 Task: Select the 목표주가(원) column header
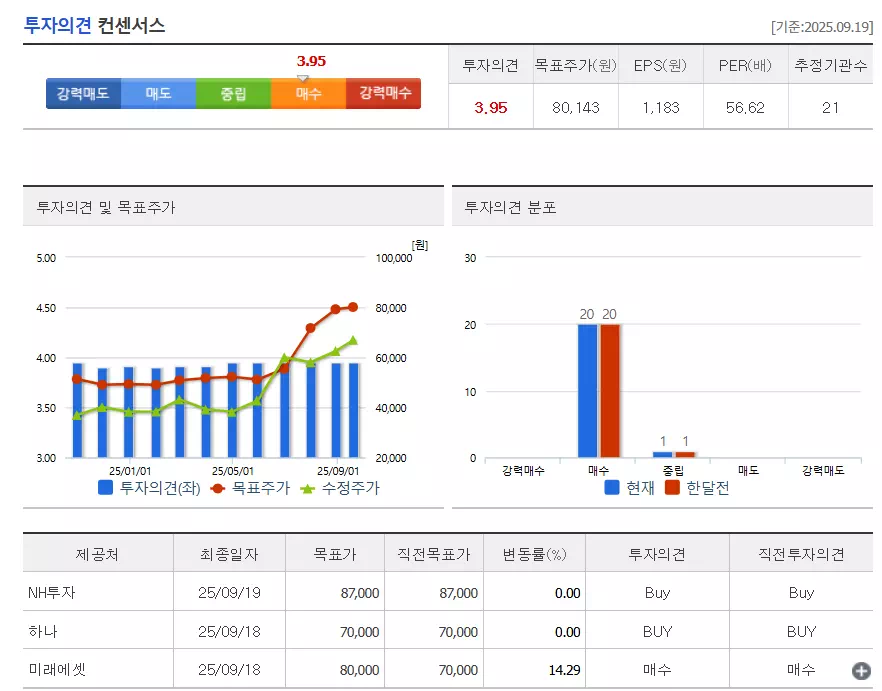577,65
